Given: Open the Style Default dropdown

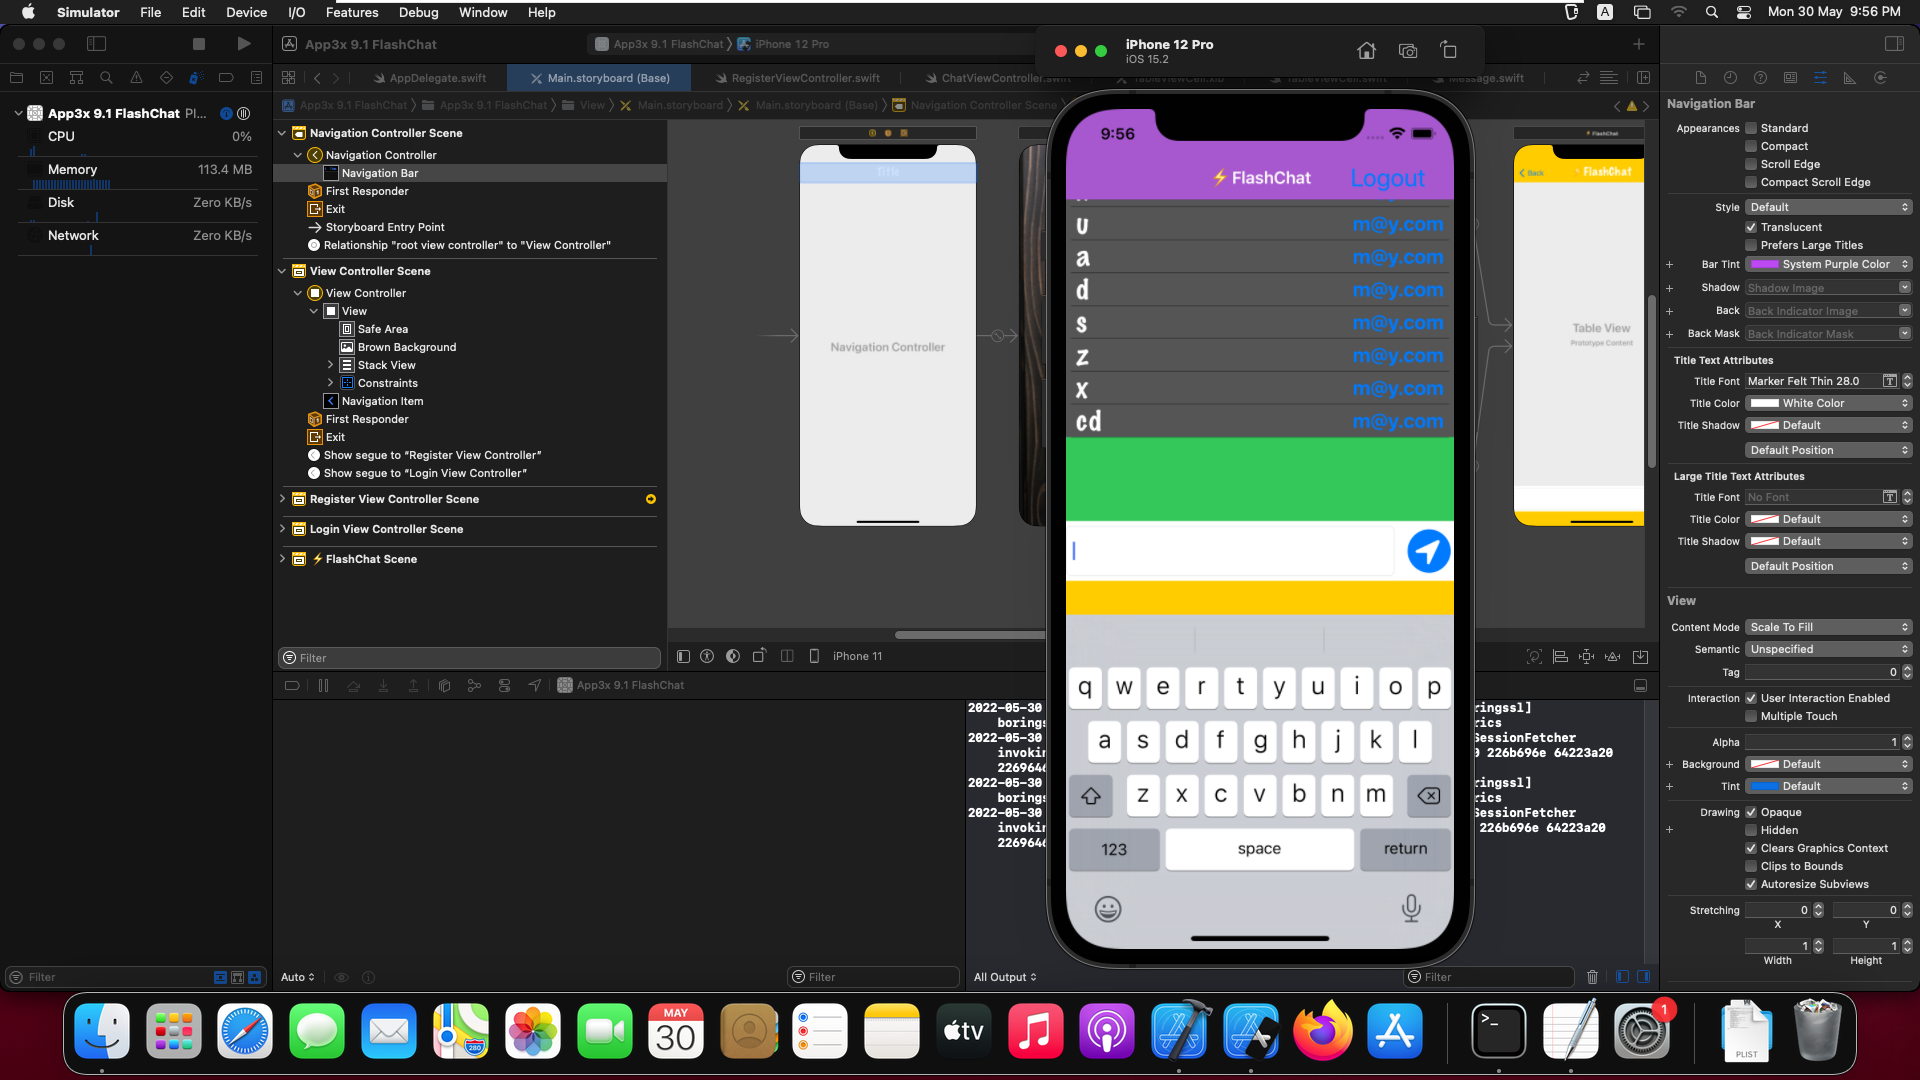Looking at the screenshot, I should (1828, 207).
